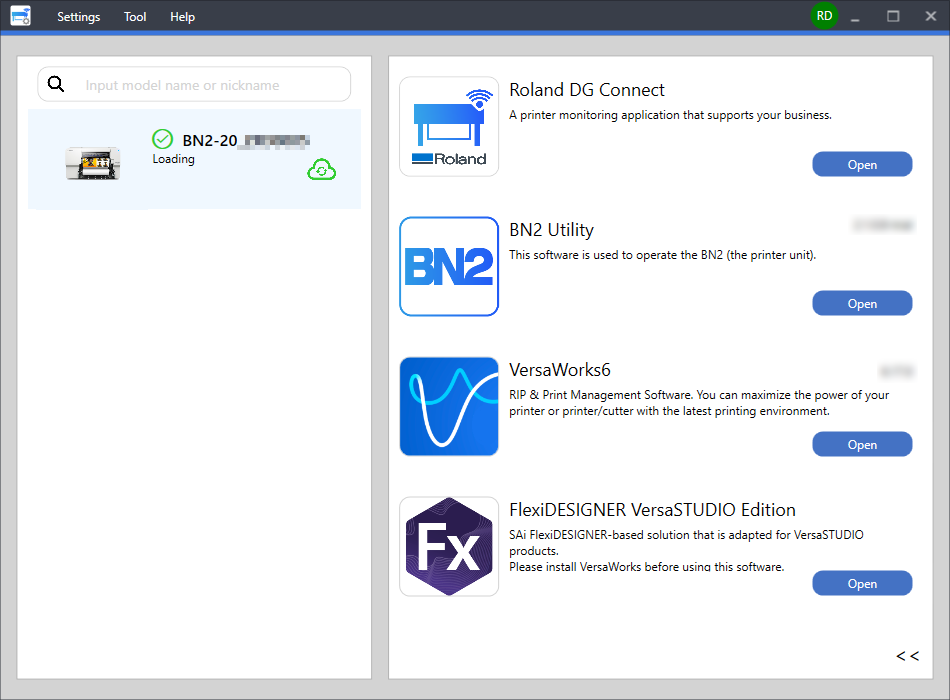Click the search magnifier icon
This screenshot has height=700, width=950.
point(56,84)
